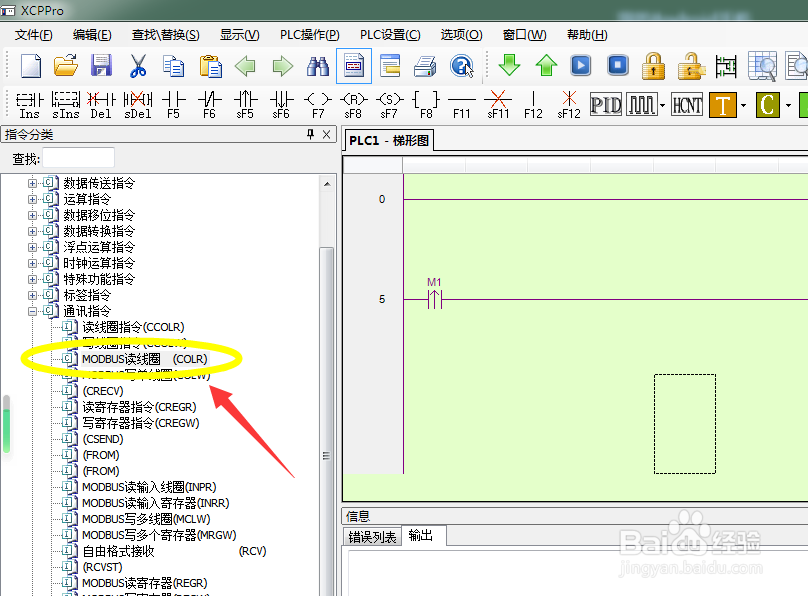Insert reset coil sF8
Viewport: 808px width, 596px height.
354,105
